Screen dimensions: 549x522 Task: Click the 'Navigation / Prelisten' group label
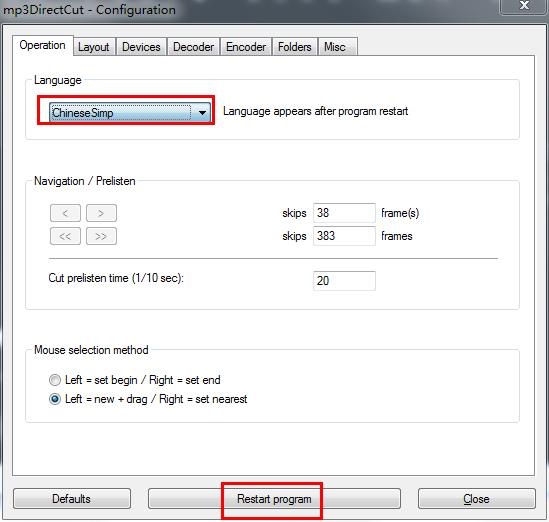coord(85,181)
